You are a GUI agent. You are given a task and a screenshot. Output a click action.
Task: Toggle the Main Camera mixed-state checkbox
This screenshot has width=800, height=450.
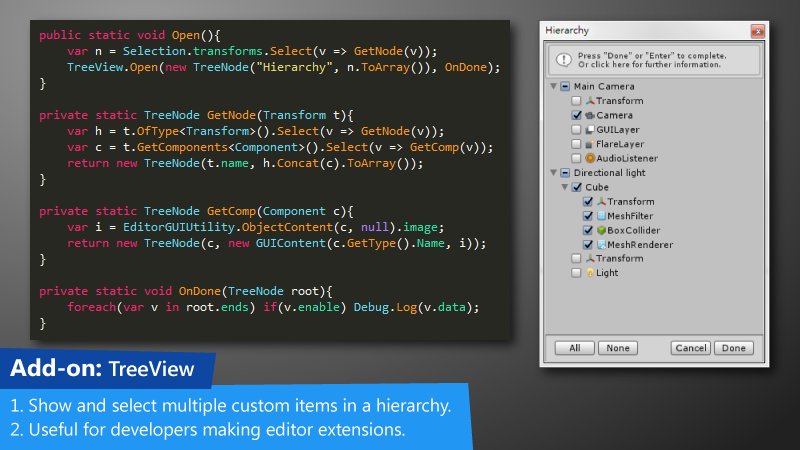point(565,86)
